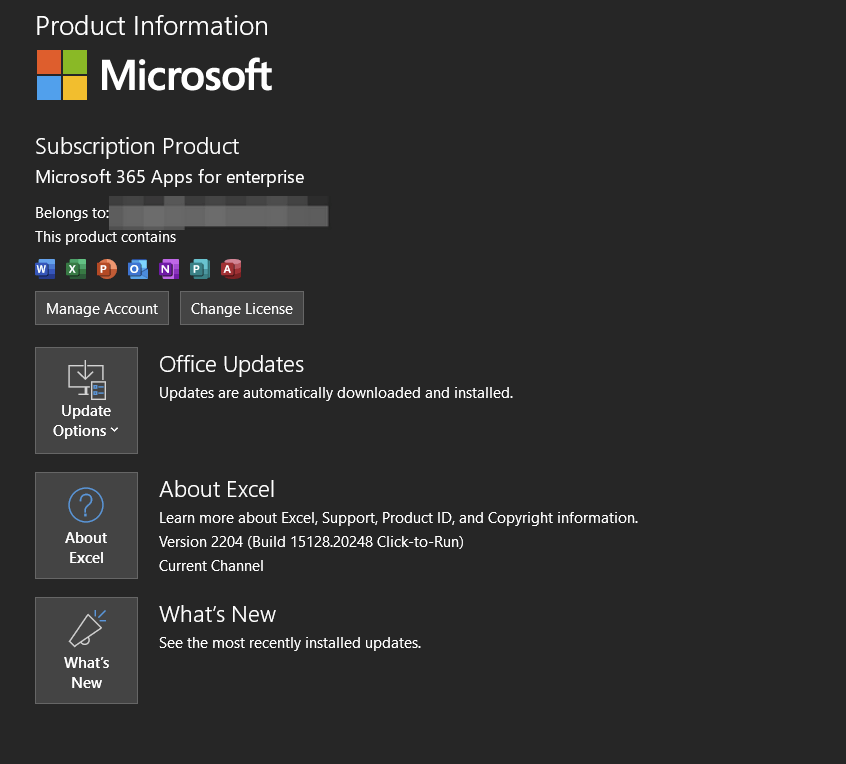The width and height of the screenshot is (846, 764).
Task: Click the Word app icon
Action: tap(45, 269)
